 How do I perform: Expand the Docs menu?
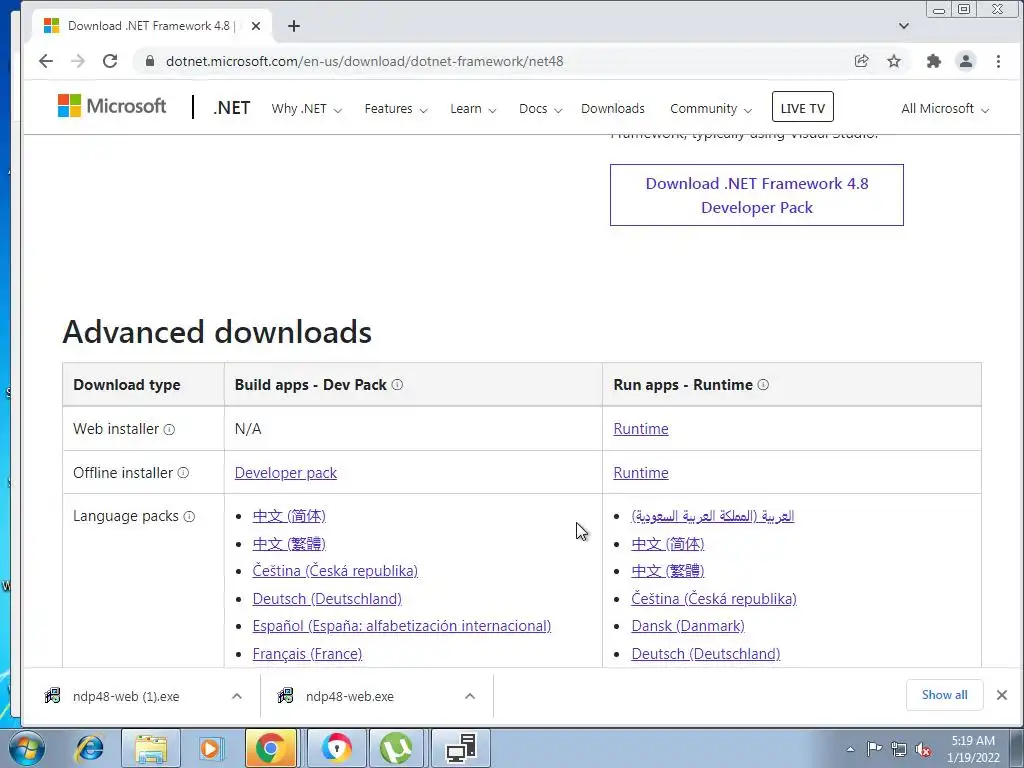tap(540, 109)
